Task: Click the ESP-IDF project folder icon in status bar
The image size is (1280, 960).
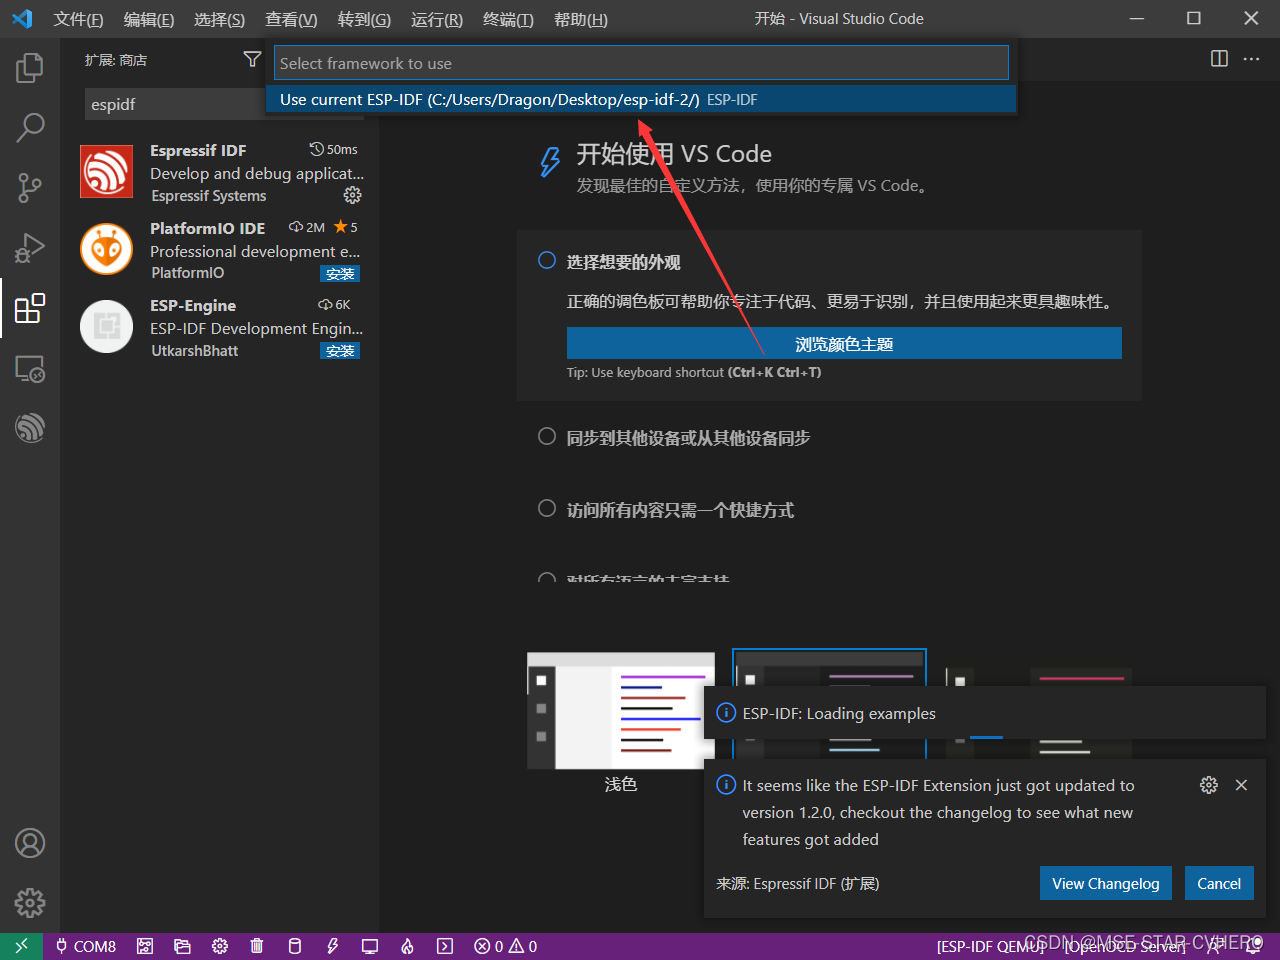Action: [x=182, y=946]
